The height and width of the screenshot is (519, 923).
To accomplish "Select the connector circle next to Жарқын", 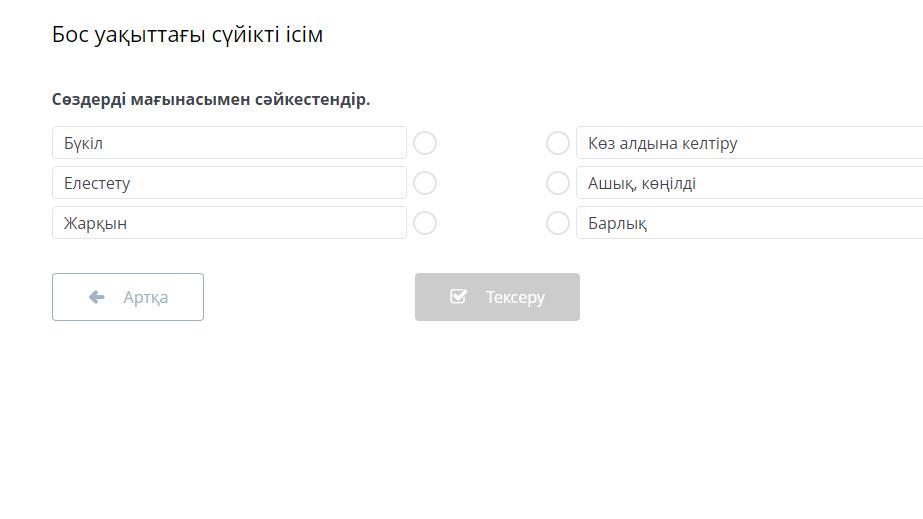I will click(x=425, y=223).
